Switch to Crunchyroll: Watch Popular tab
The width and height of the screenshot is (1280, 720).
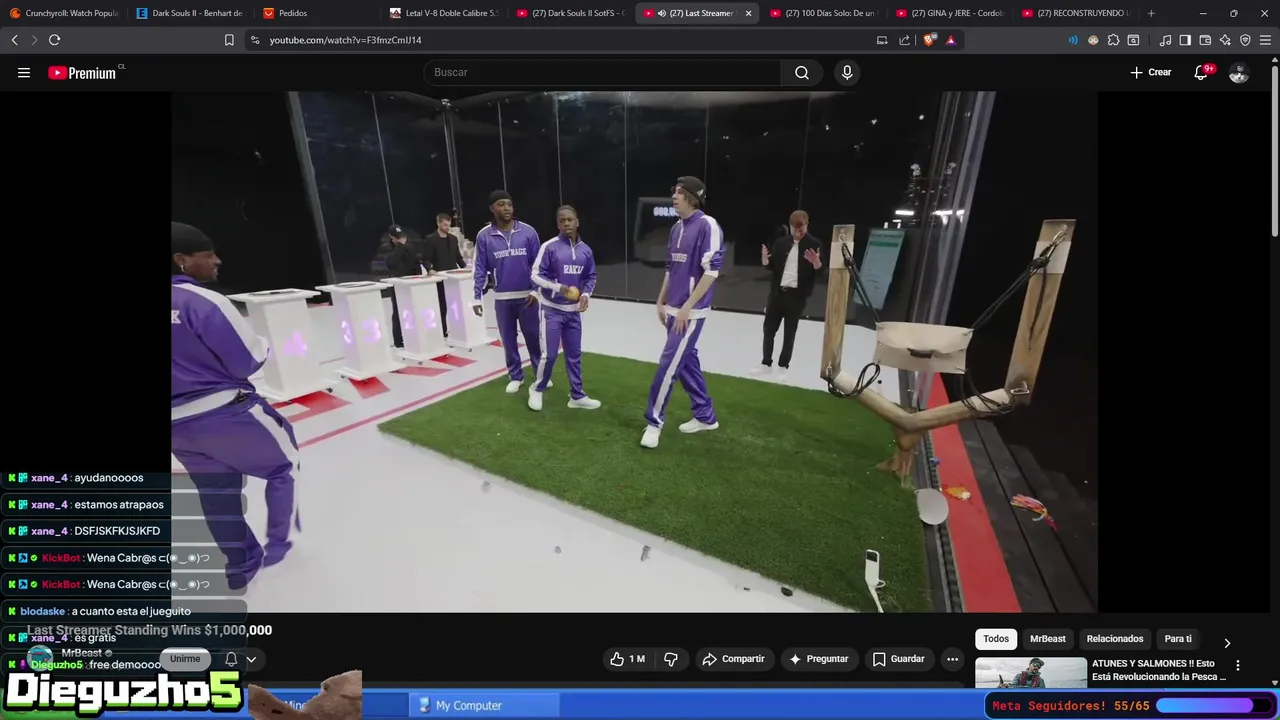[x=63, y=13]
